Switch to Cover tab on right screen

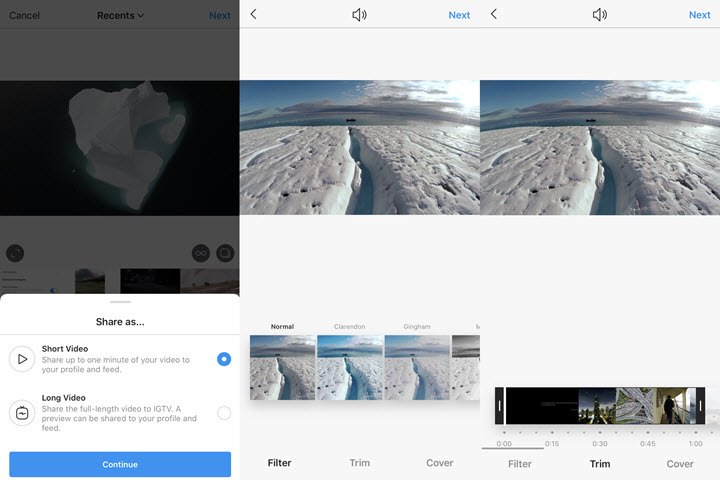point(680,464)
